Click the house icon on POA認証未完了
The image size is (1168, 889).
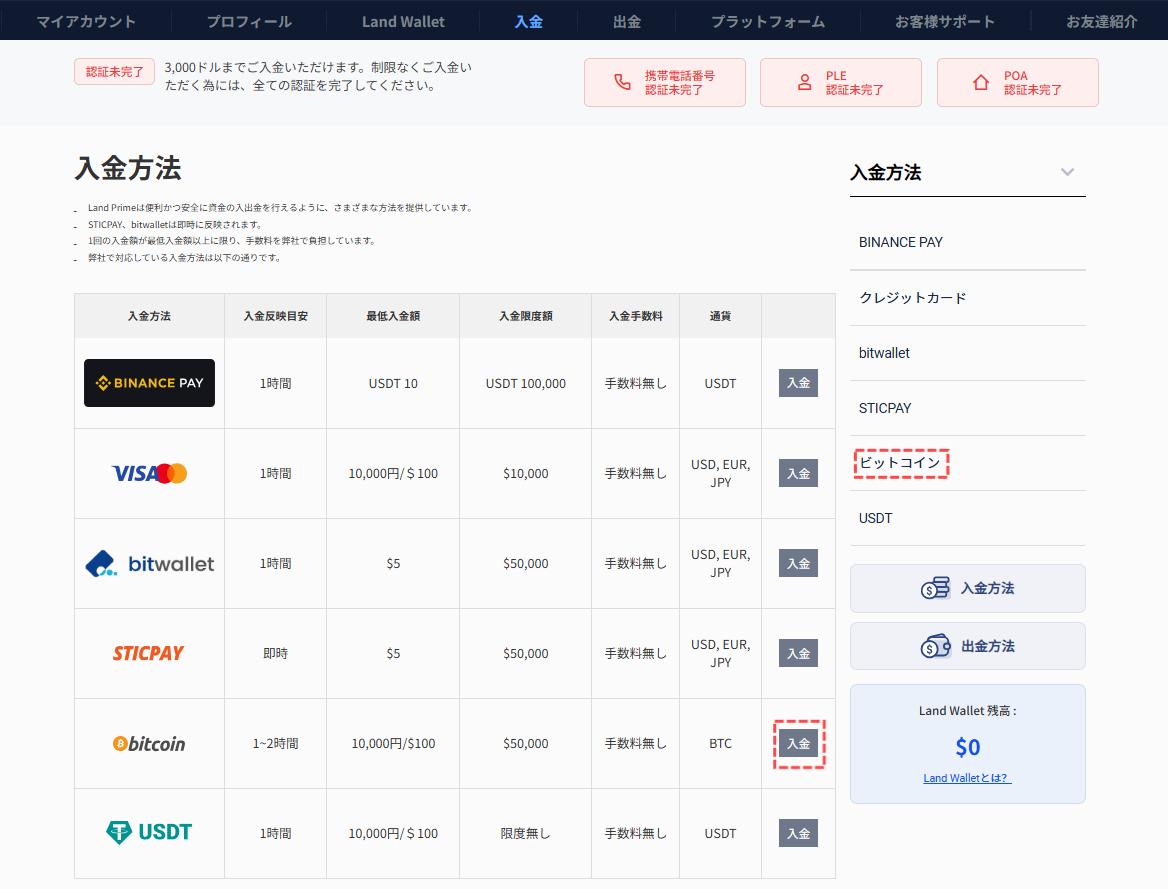[x=981, y=82]
